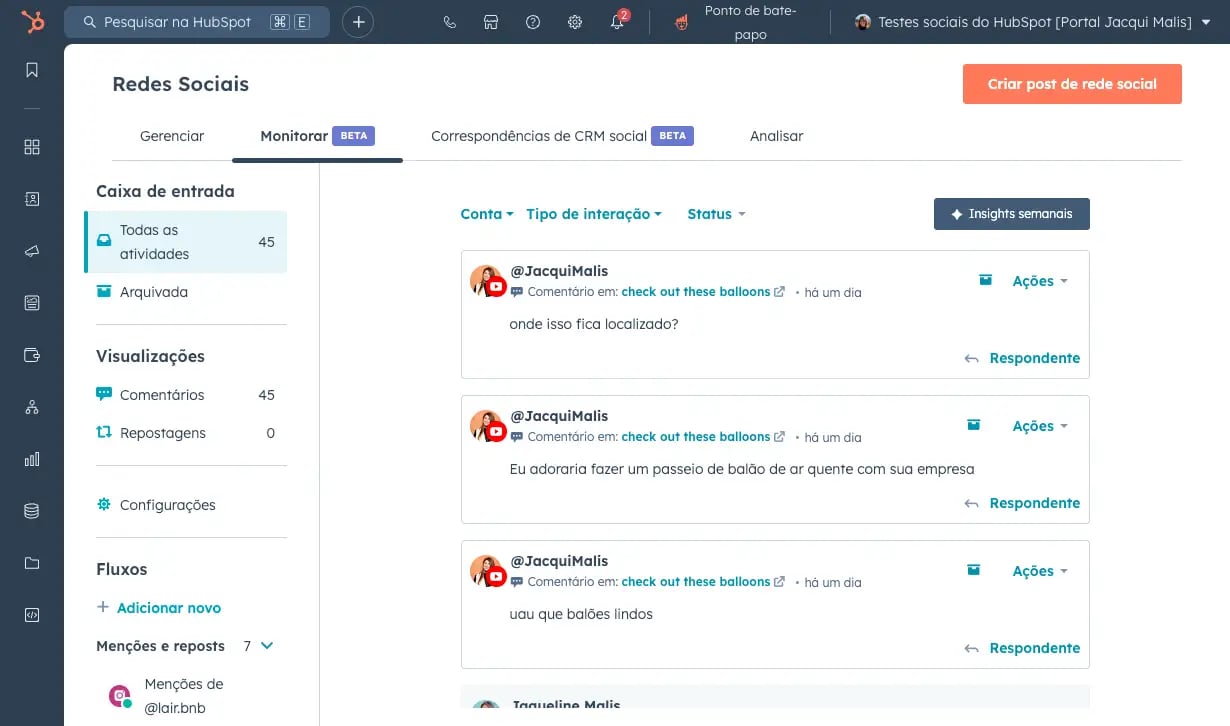Open the Conta filter dropdown

pos(485,214)
